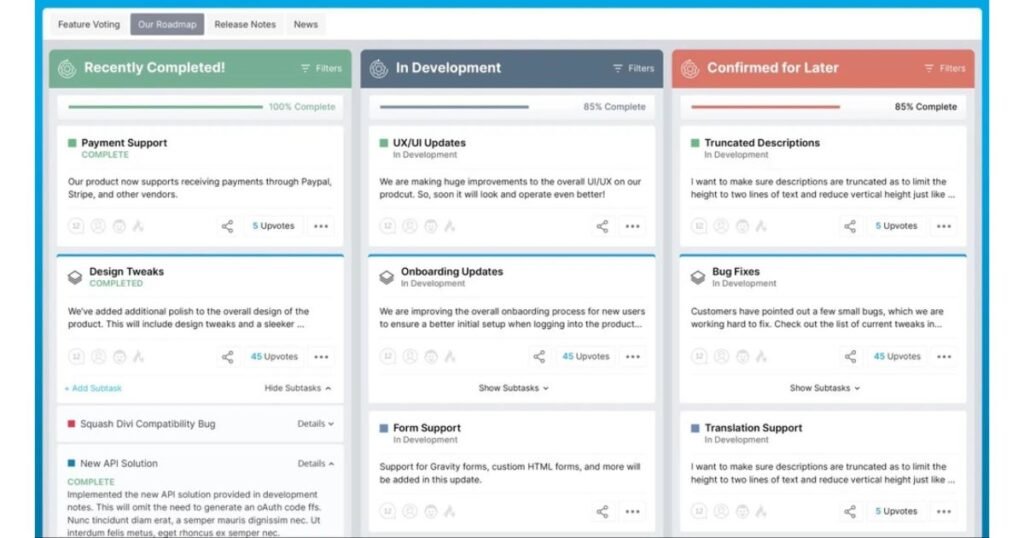Open Filters in In Development column
Screen dimensions: 1024x538
point(633,68)
